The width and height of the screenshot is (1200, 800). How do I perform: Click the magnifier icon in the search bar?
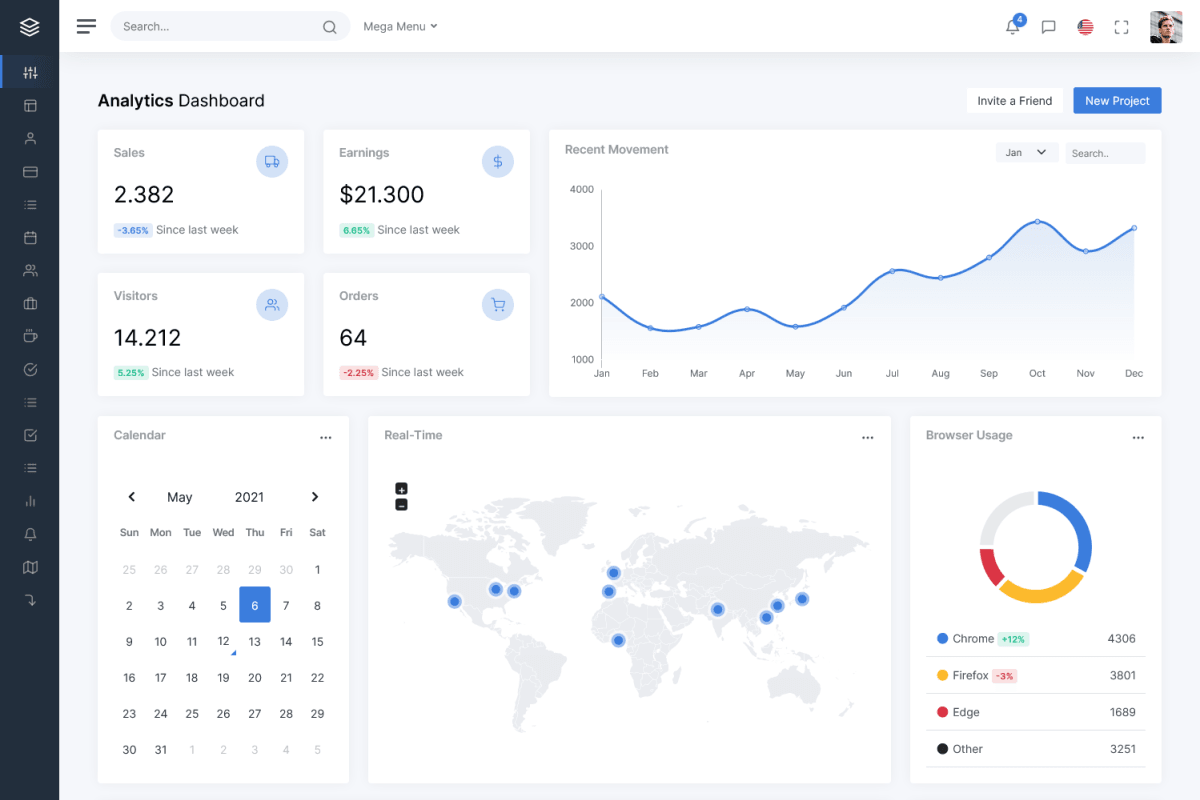coord(329,27)
